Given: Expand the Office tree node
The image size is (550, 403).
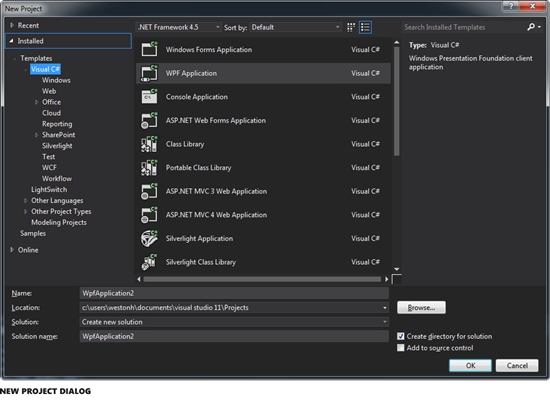Looking at the screenshot, I should coord(36,102).
